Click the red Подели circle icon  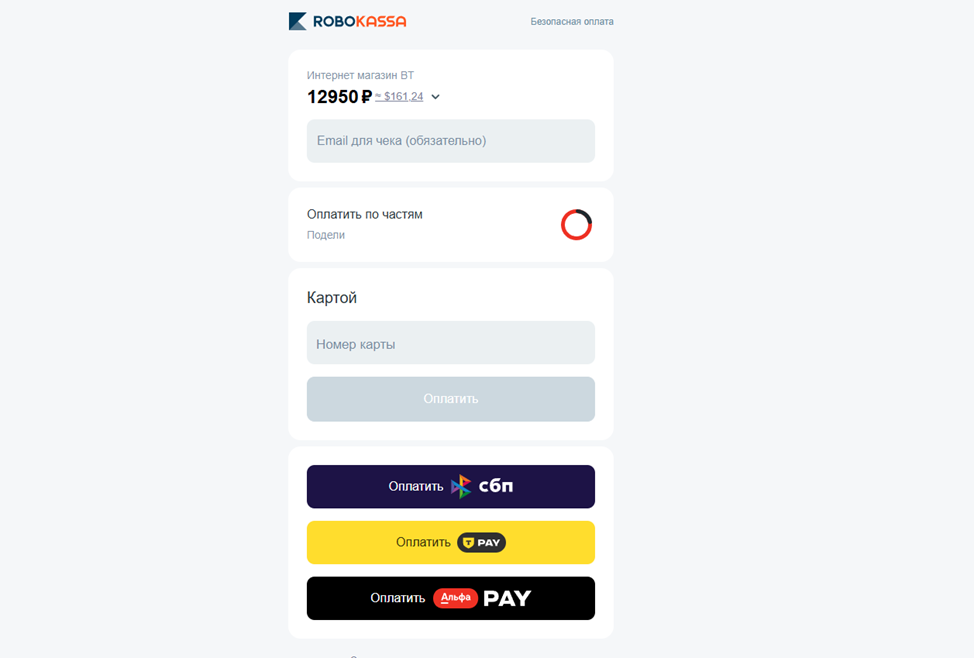(x=576, y=224)
